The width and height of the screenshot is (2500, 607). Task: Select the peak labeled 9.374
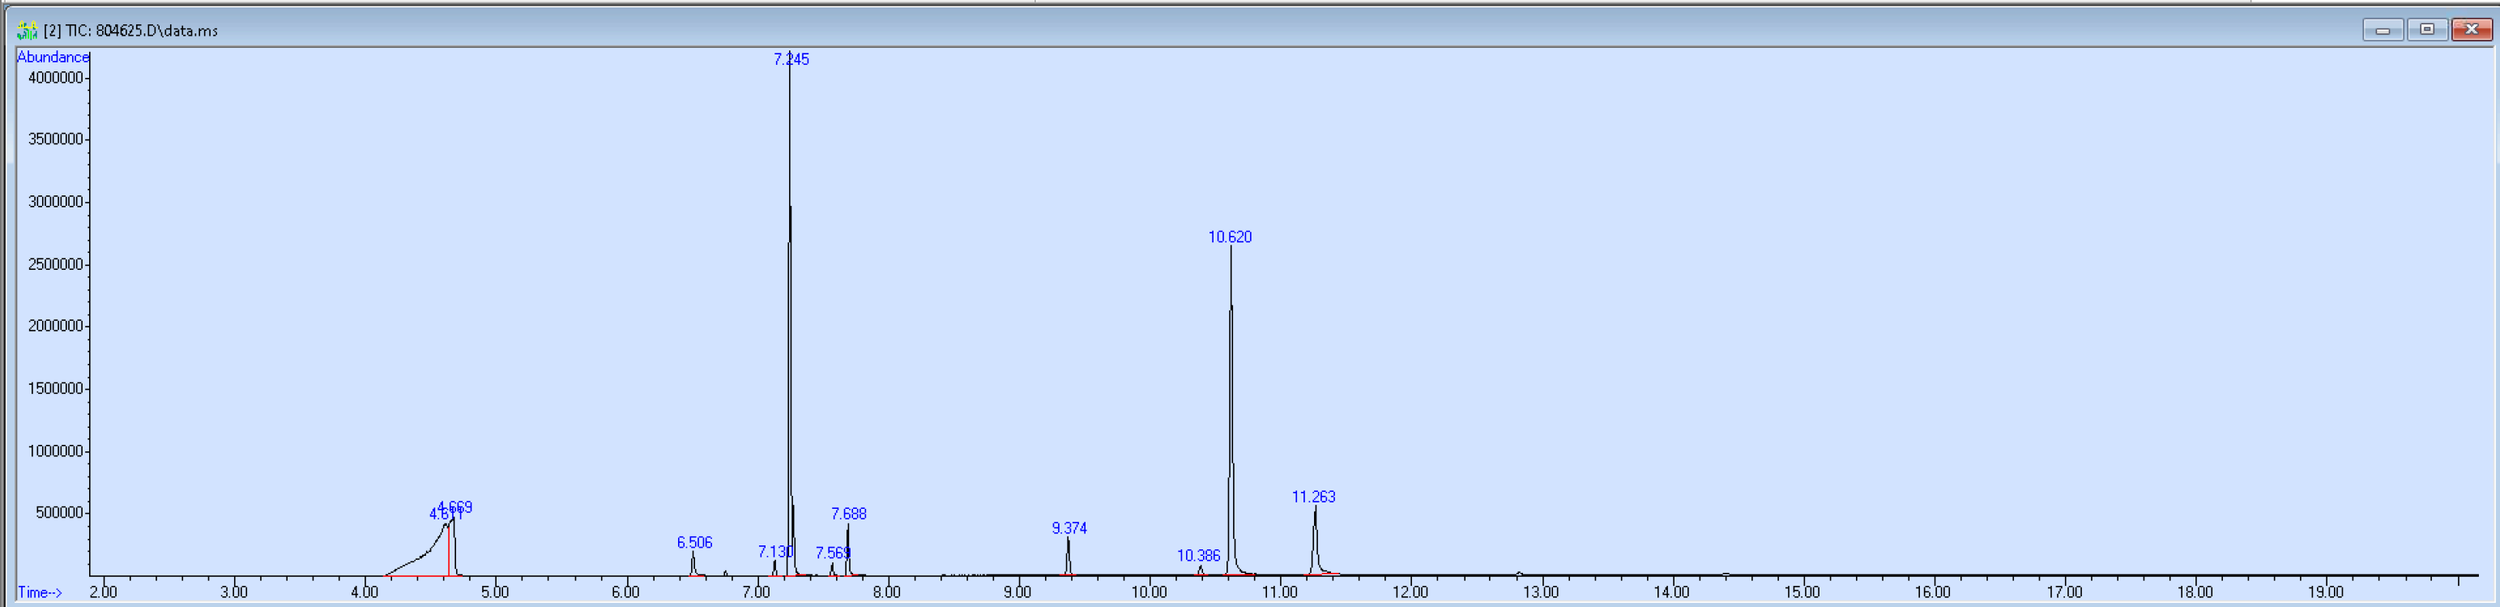coord(1069,528)
